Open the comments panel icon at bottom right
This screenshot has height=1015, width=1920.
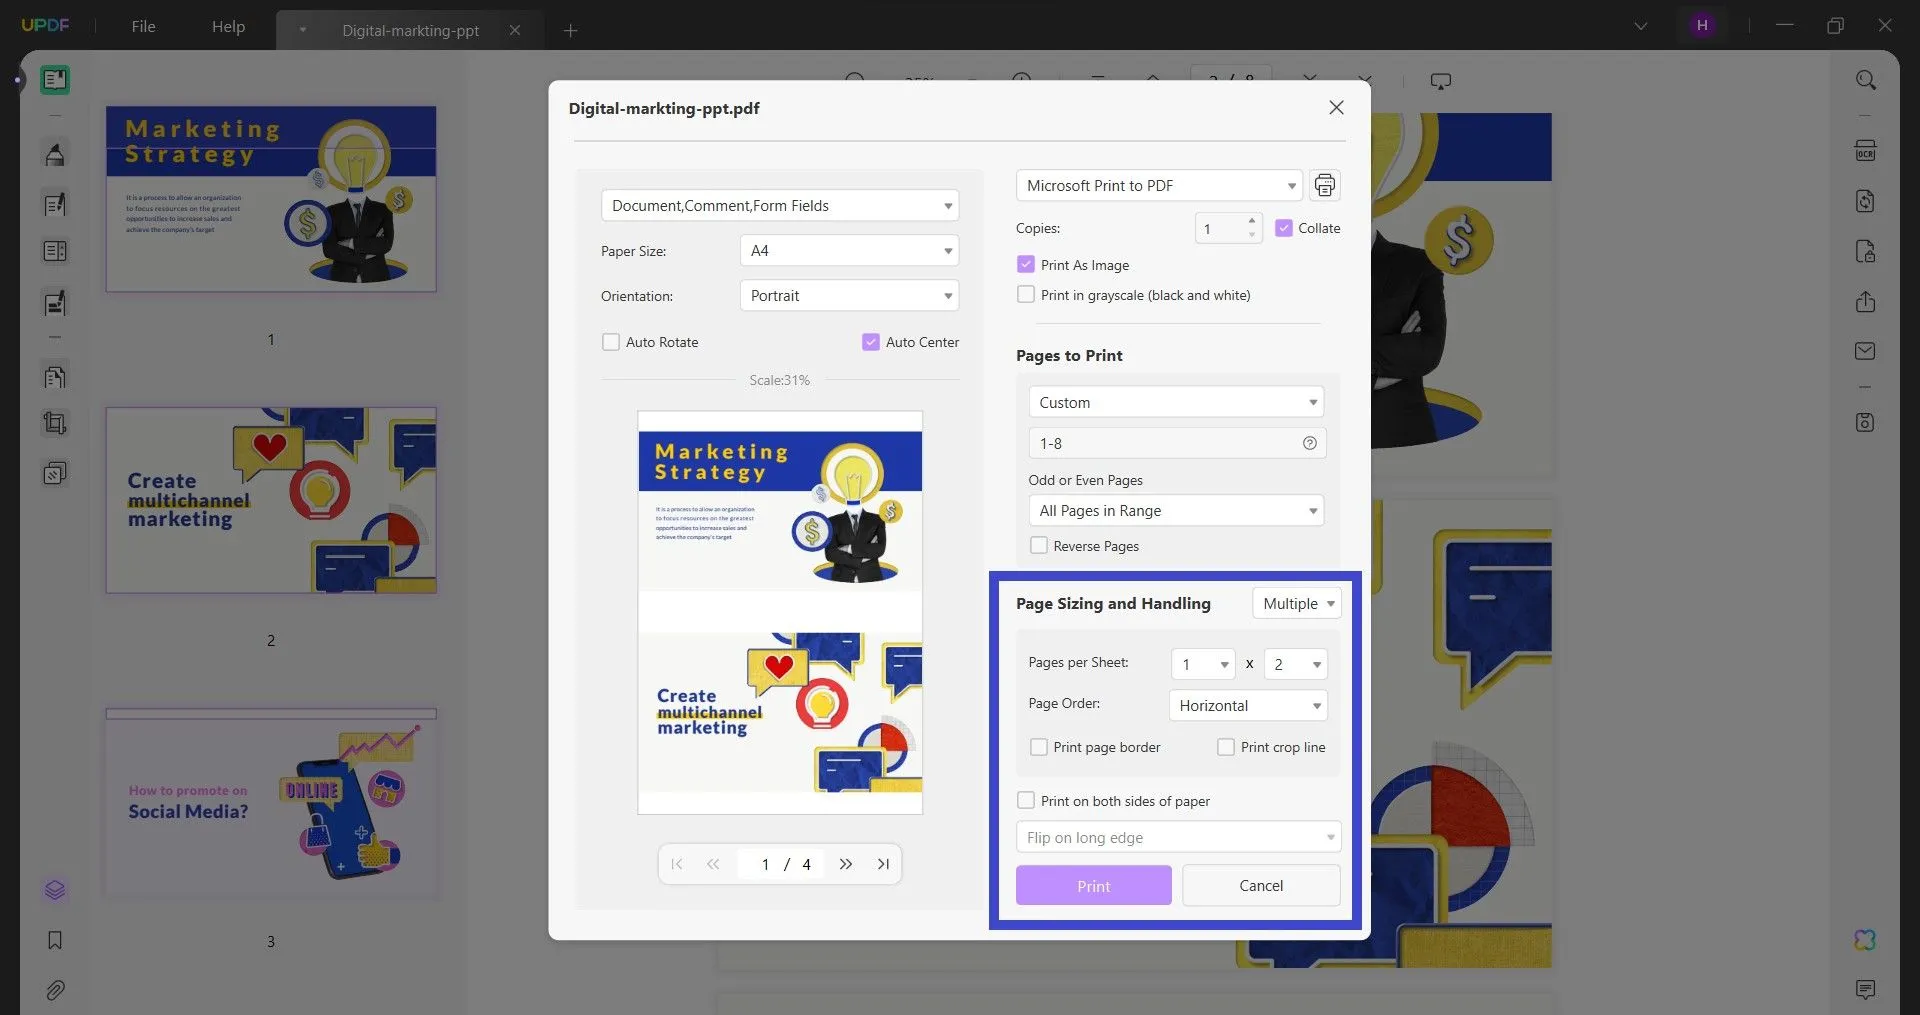tap(1865, 990)
